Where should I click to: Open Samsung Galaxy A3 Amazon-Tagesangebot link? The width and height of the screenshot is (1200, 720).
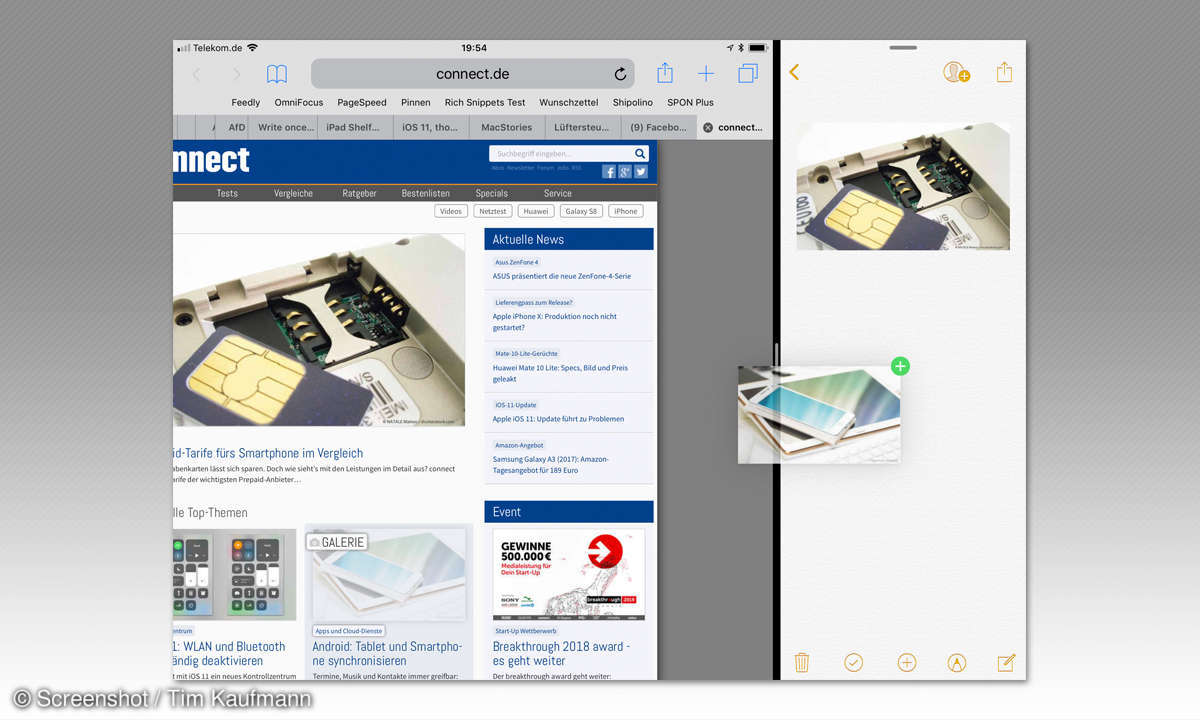pyautogui.click(x=551, y=465)
